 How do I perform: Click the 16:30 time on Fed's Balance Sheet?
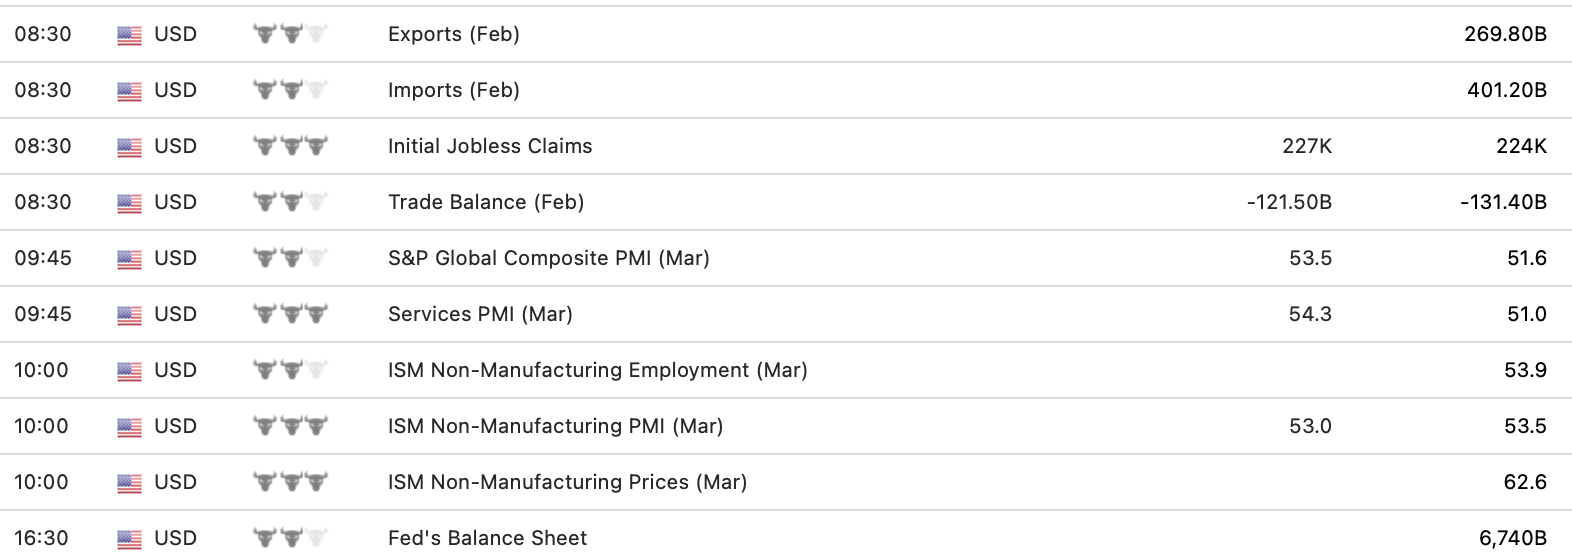[43, 538]
